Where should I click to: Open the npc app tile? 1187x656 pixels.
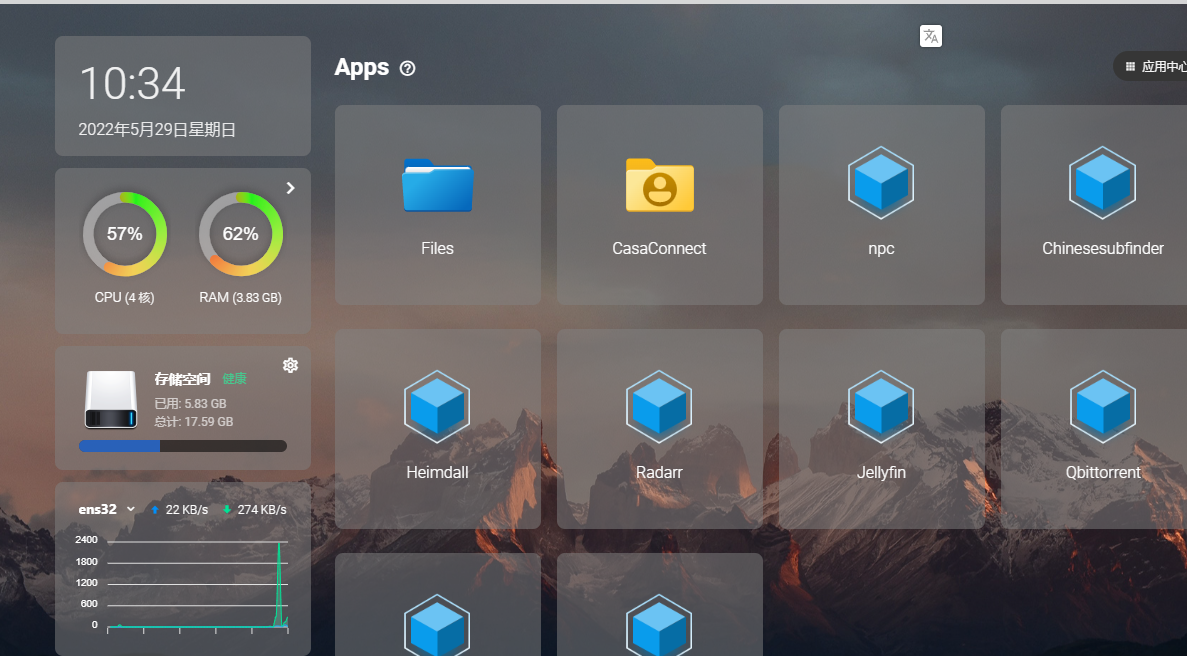[x=881, y=205]
